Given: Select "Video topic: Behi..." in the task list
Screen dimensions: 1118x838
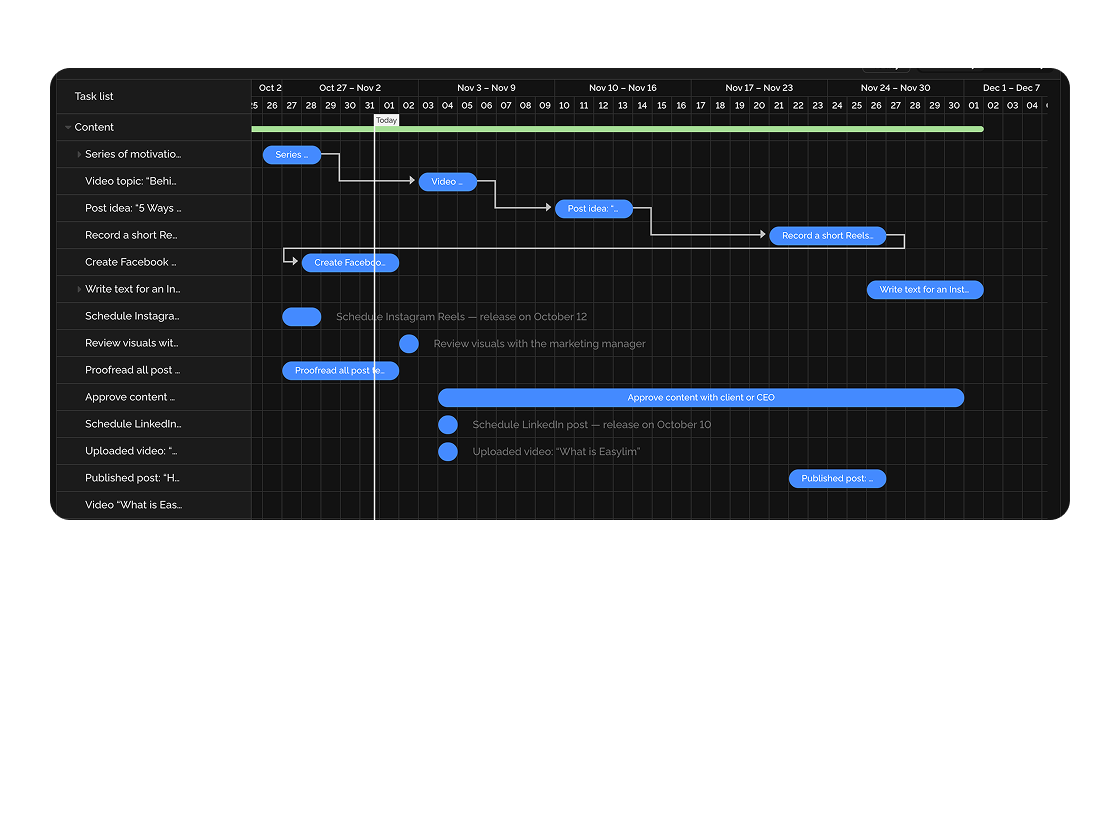Looking at the screenshot, I should coord(133,181).
